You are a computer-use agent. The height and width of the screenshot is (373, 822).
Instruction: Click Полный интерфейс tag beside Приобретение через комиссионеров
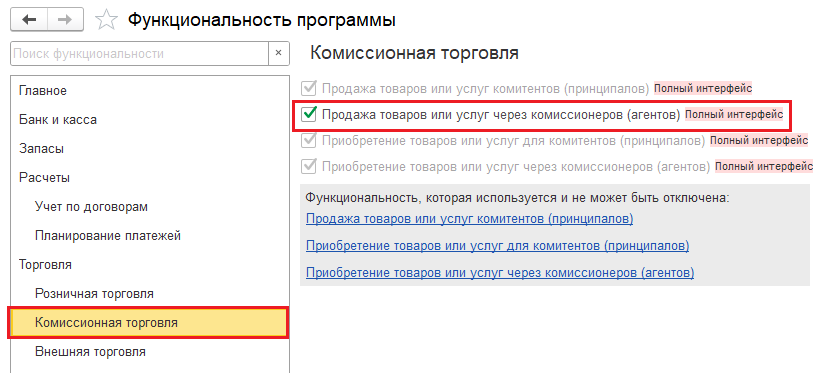tap(764, 167)
